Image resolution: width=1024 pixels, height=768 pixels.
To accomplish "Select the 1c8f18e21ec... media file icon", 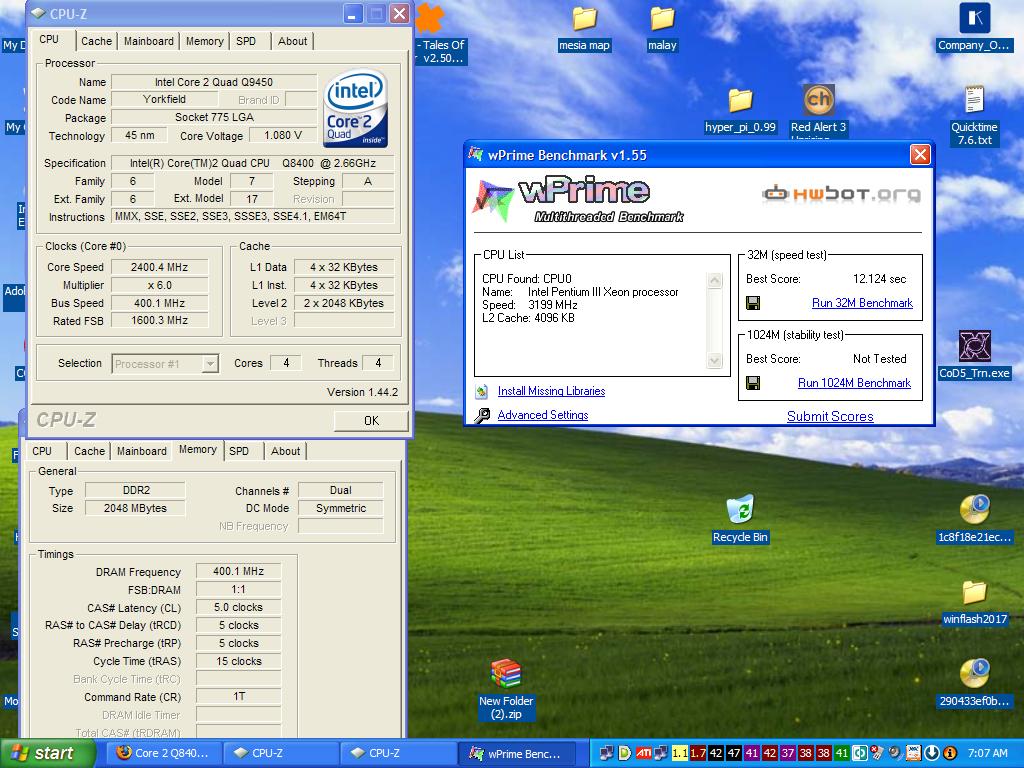I will click(974, 509).
